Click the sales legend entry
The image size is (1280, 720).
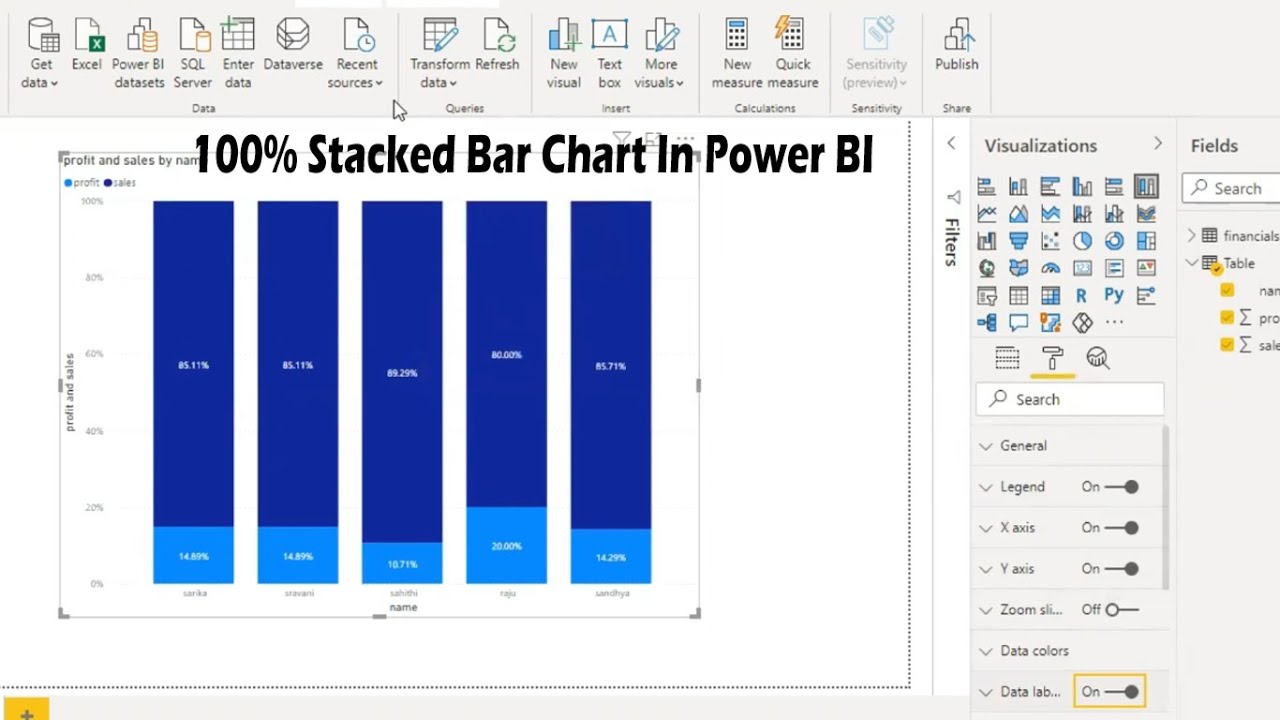pos(120,183)
